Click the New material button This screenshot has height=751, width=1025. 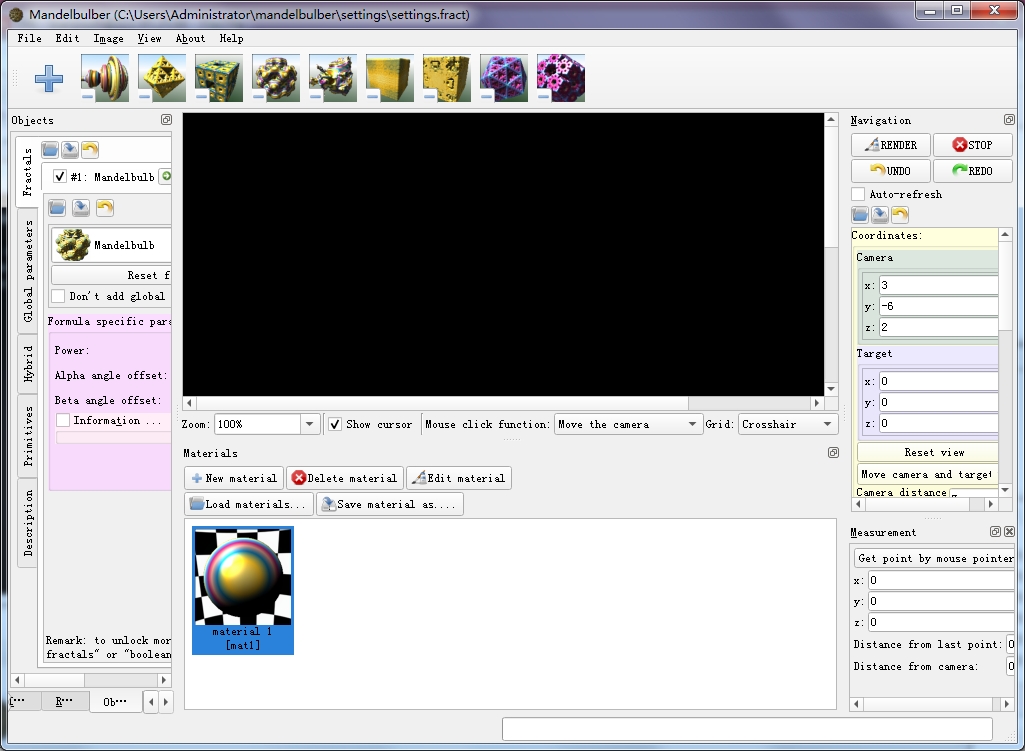pyautogui.click(x=234, y=478)
